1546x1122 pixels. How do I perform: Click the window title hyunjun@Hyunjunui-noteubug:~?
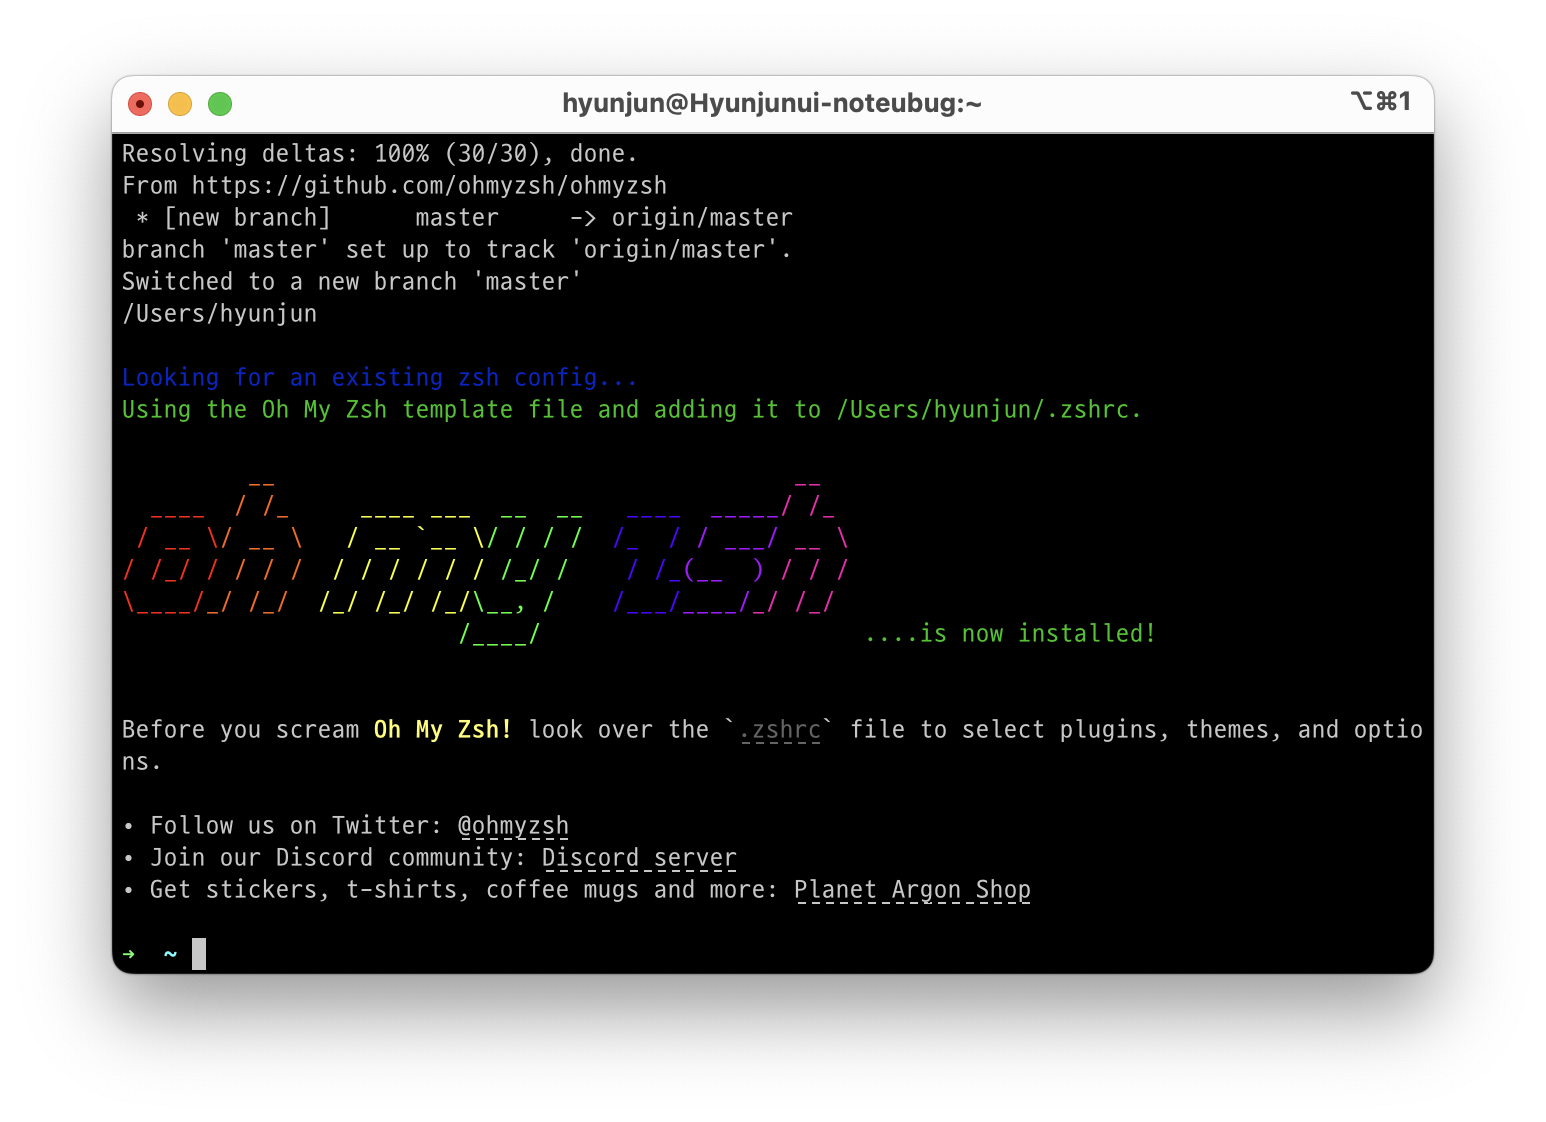(772, 103)
